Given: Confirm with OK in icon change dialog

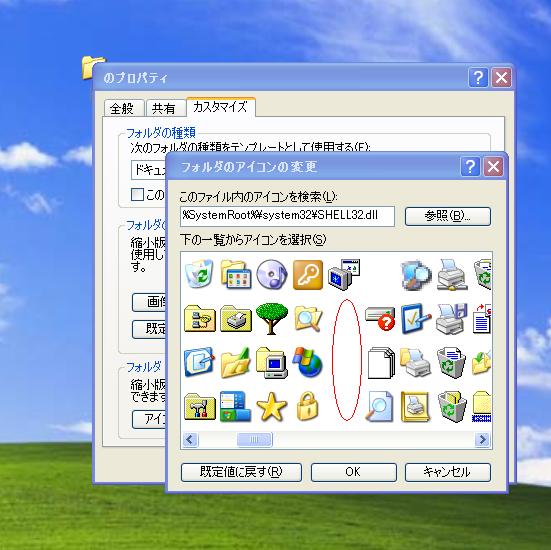Looking at the screenshot, I should (353, 472).
